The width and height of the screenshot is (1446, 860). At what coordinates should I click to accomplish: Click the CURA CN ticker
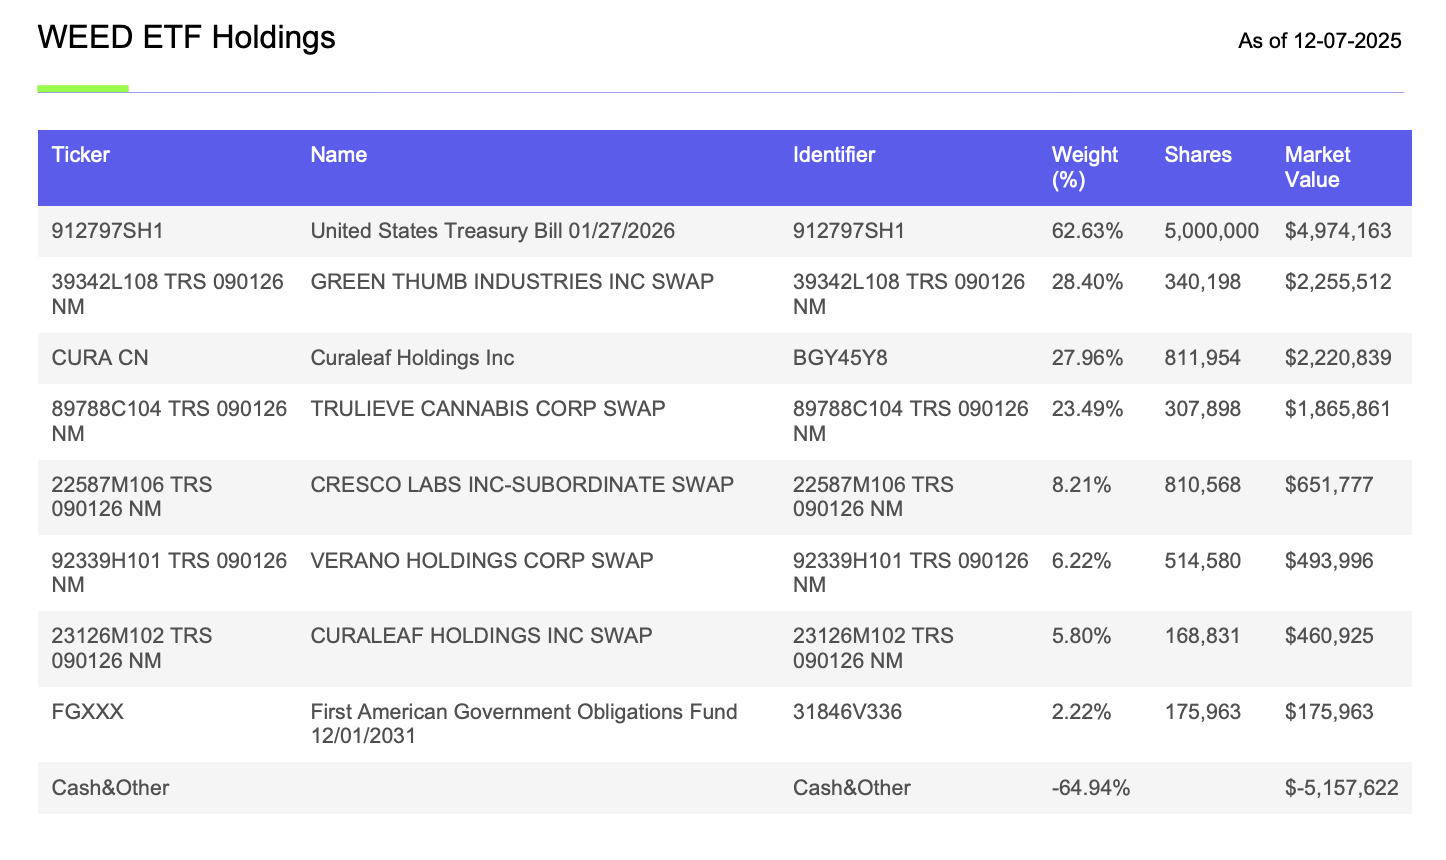point(100,358)
